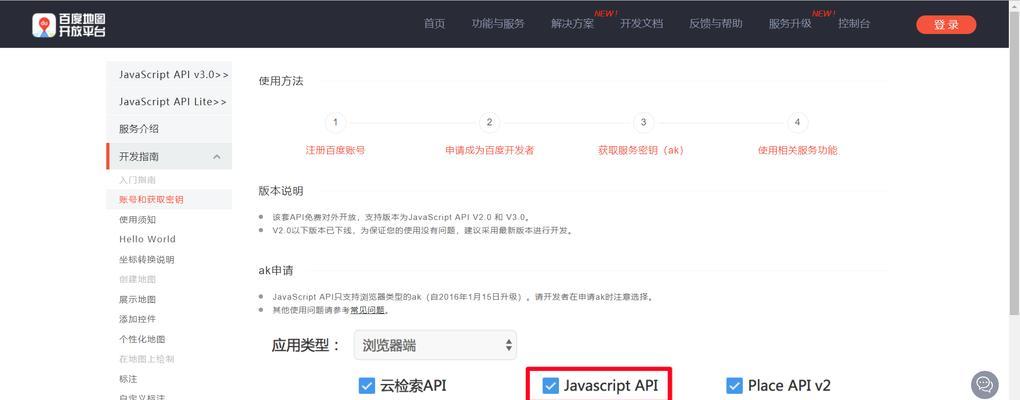The image size is (1020, 400).
Task: Click step 3 circle in 使用方法
Action: pos(643,122)
